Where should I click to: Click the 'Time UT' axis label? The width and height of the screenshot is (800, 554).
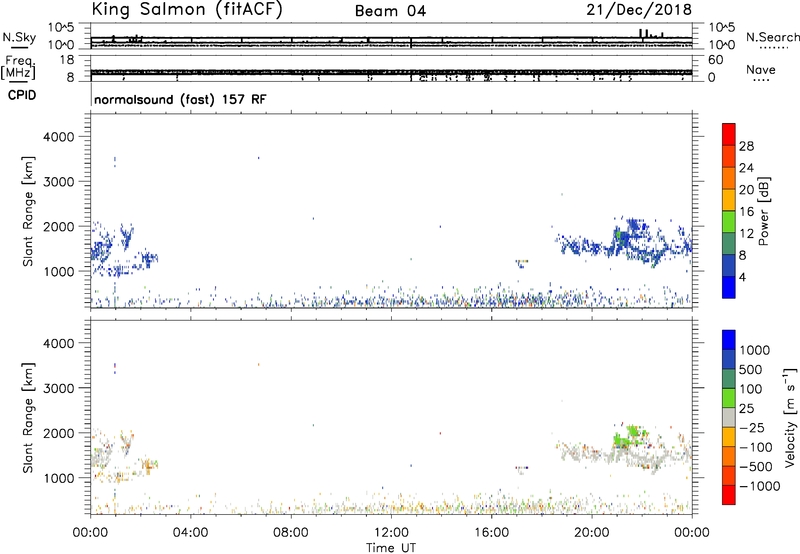click(x=391, y=548)
